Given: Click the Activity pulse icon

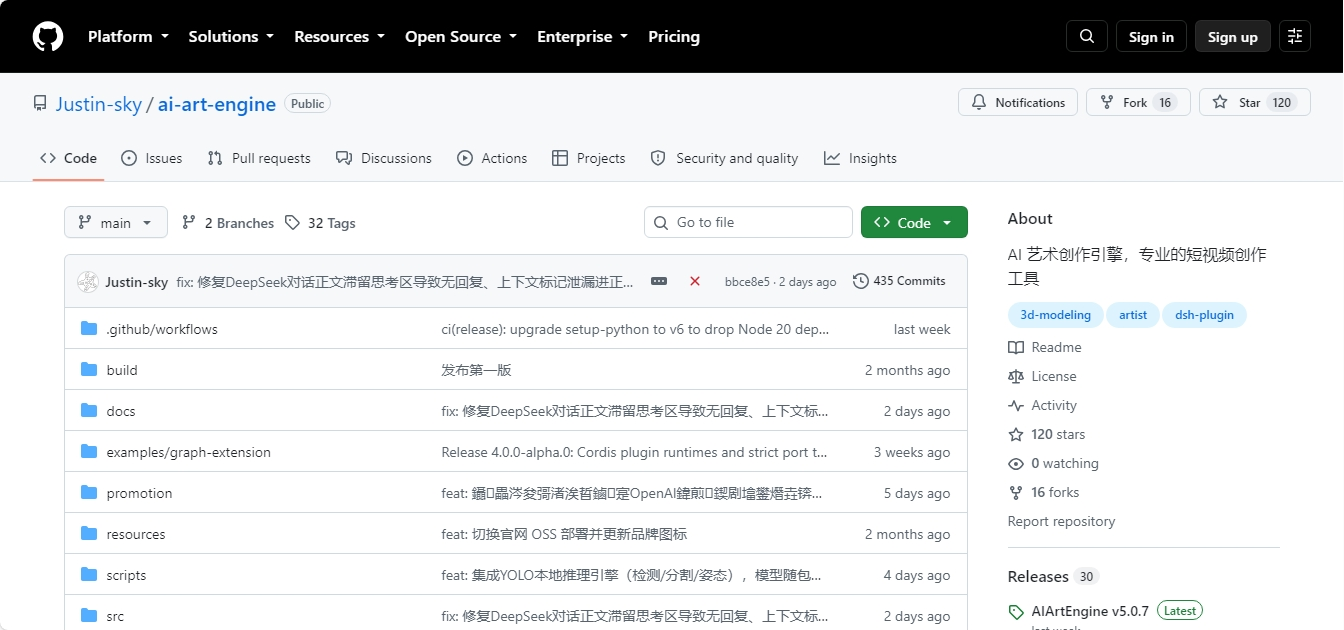Looking at the screenshot, I should (1016, 405).
